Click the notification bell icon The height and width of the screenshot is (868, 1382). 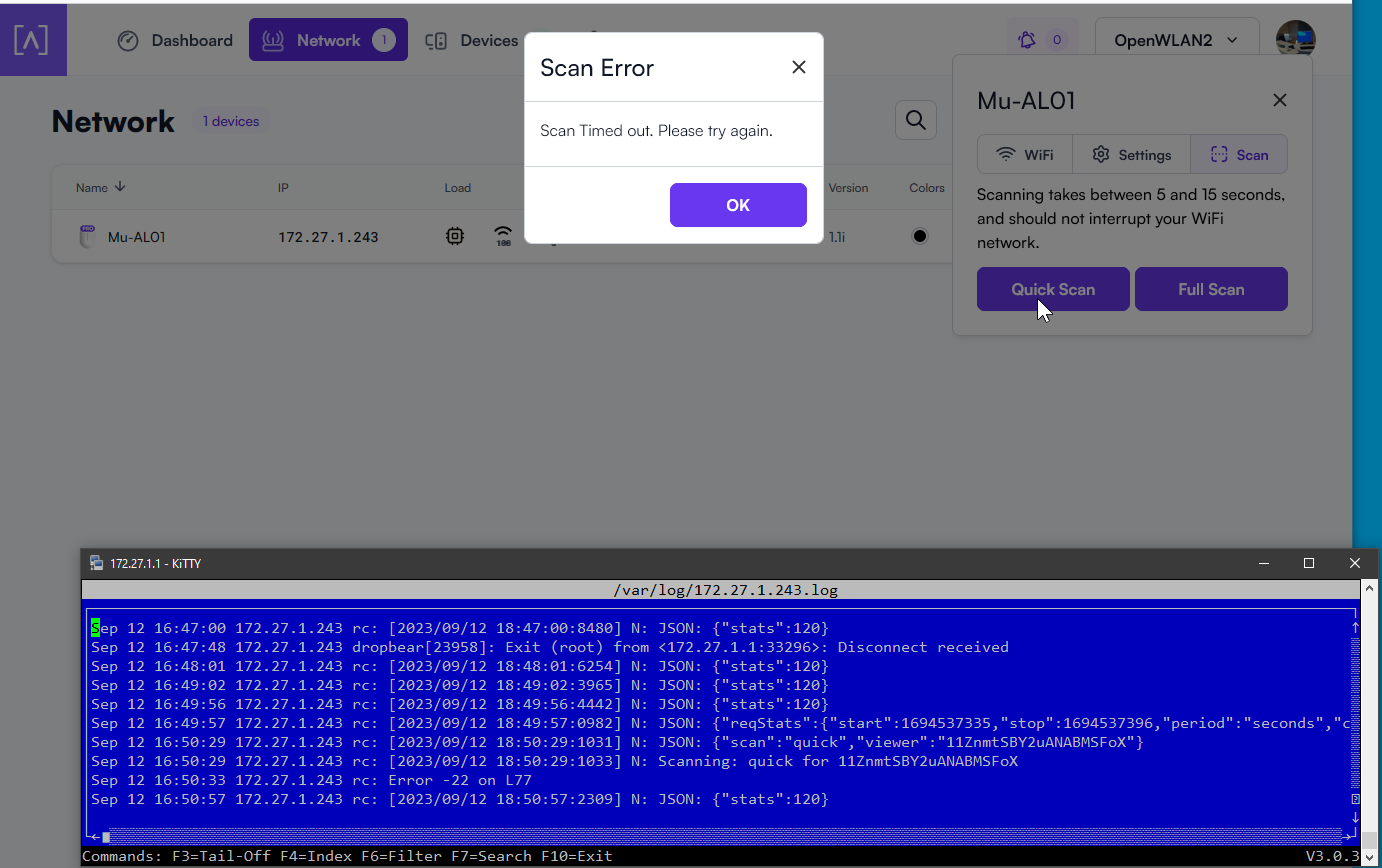pos(1027,40)
